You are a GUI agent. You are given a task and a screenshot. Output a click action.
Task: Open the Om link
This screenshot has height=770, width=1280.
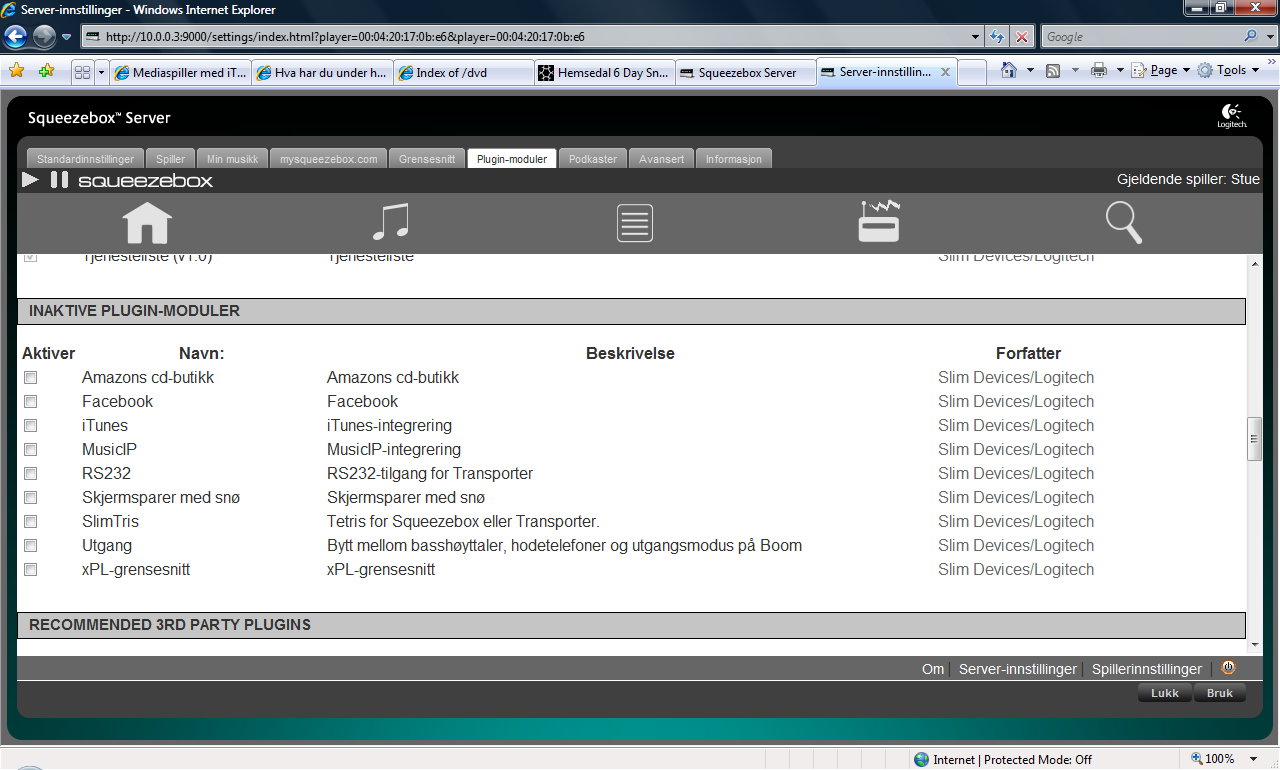[933, 669]
